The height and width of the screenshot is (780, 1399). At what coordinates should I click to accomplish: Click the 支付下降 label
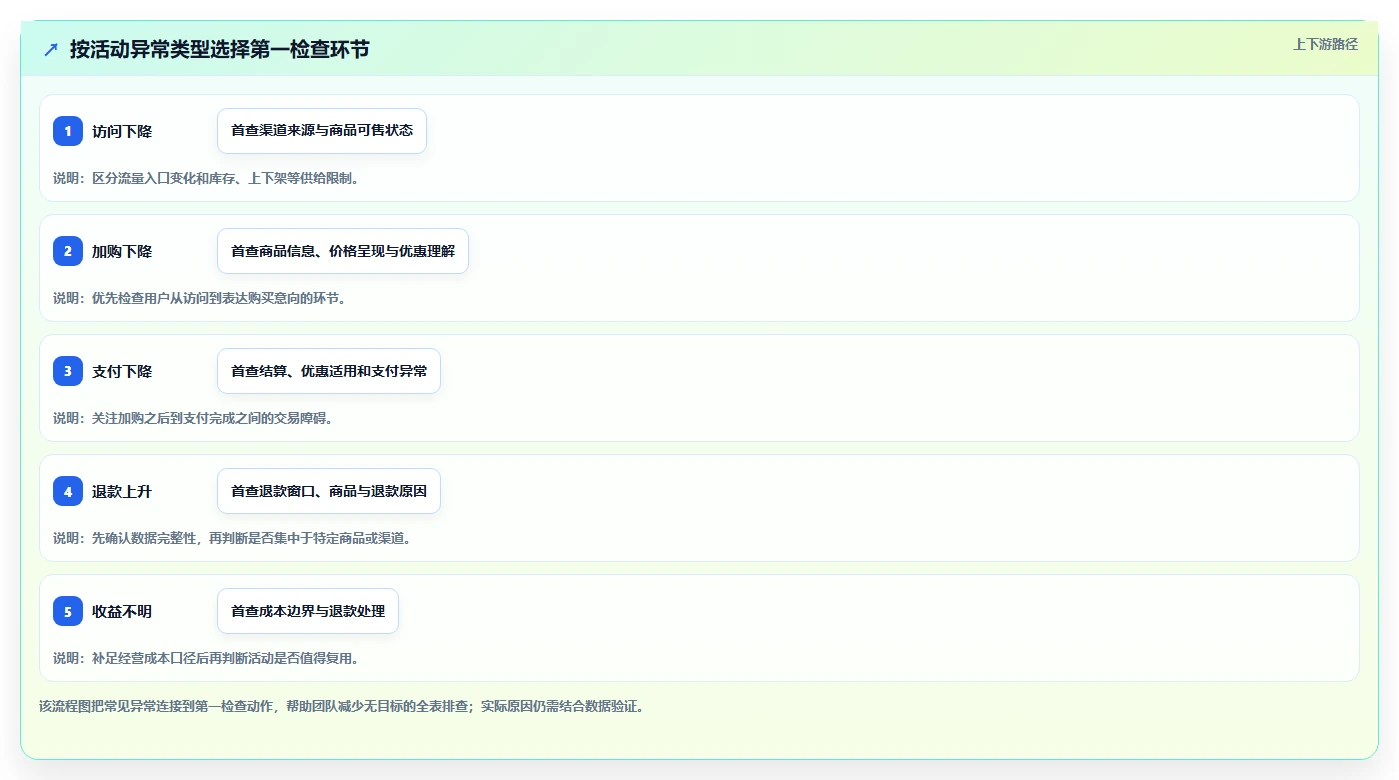[122, 371]
